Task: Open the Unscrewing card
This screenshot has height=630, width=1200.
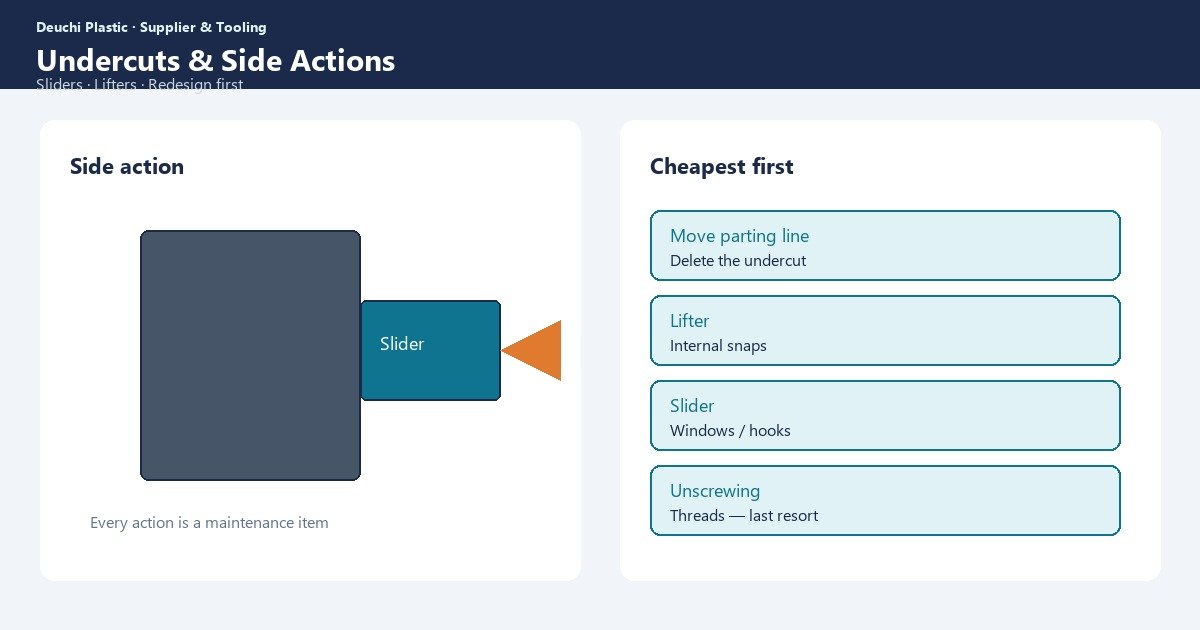Action: tap(885, 500)
